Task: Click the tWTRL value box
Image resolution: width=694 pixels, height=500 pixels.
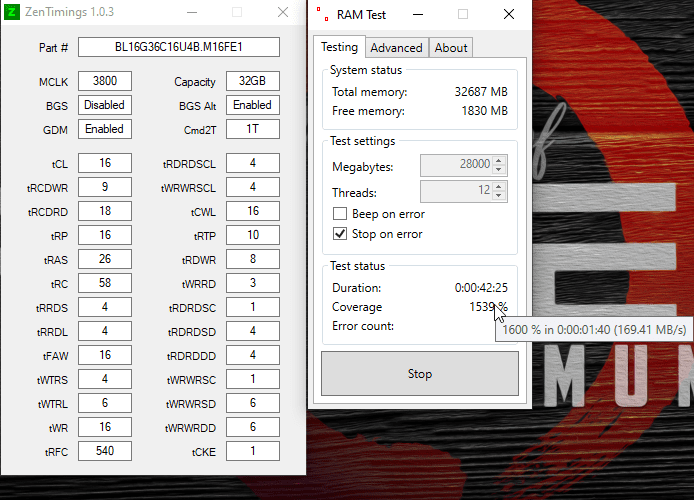Action: pos(105,403)
